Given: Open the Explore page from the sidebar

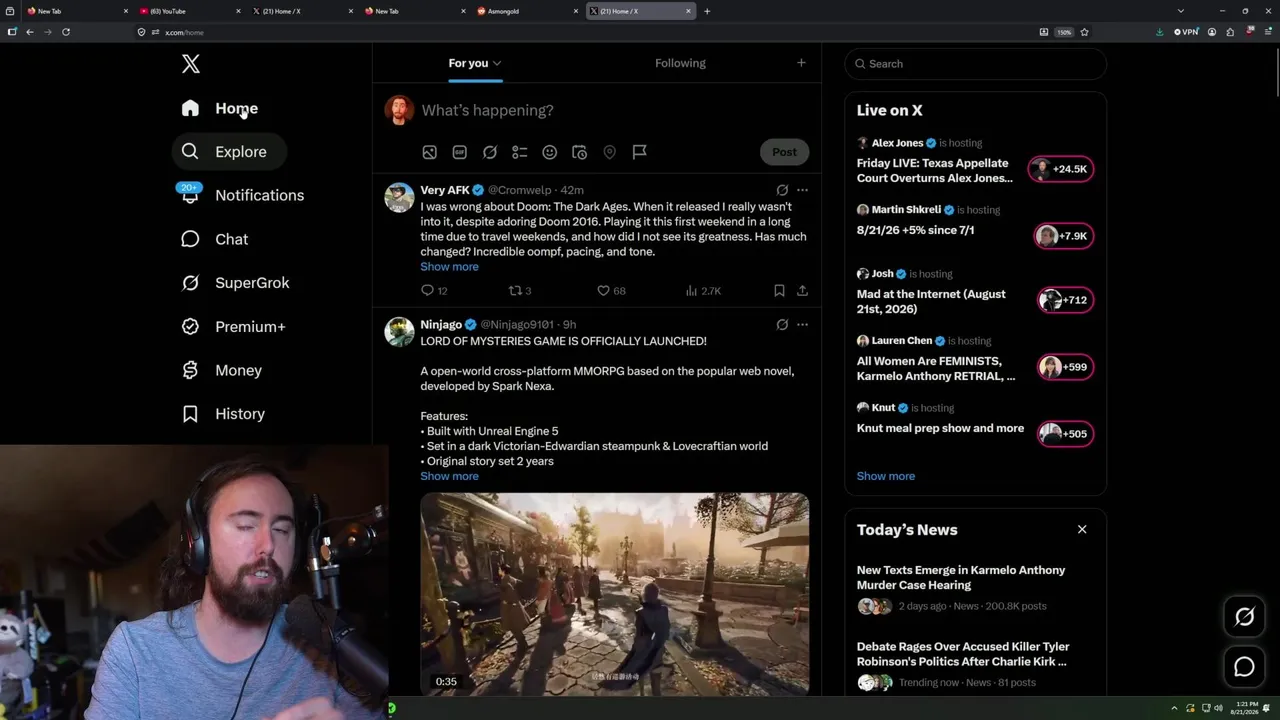Looking at the screenshot, I should (x=229, y=152).
